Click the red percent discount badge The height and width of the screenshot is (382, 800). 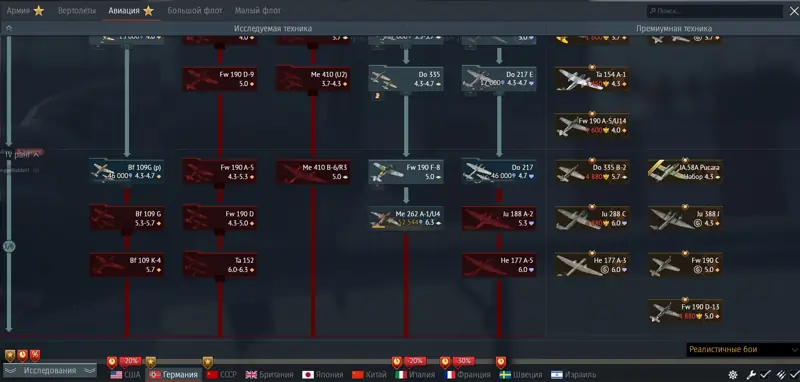(x=35, y=355)
